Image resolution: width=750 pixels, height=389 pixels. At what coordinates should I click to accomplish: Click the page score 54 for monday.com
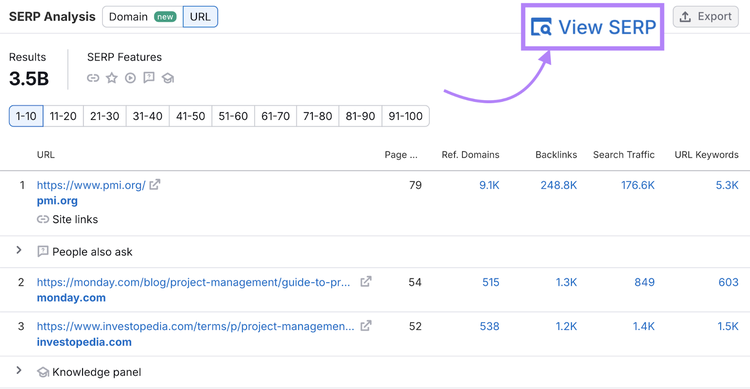pos(415,282)
